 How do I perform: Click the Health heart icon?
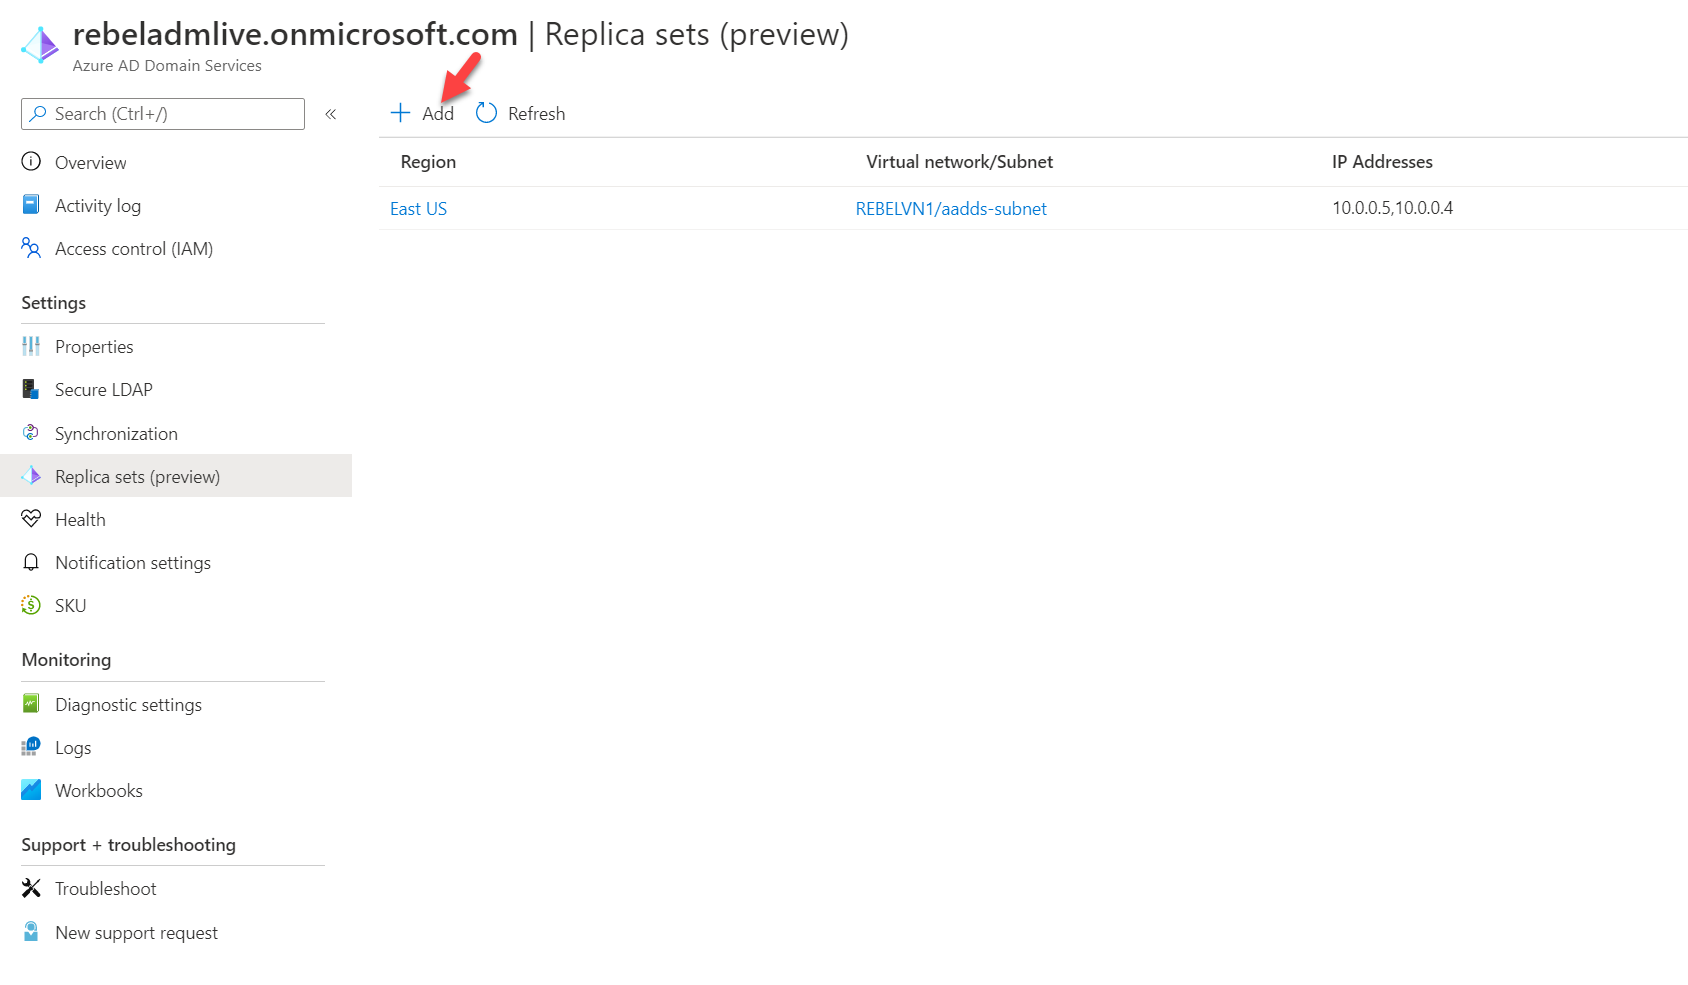[31, 519]
